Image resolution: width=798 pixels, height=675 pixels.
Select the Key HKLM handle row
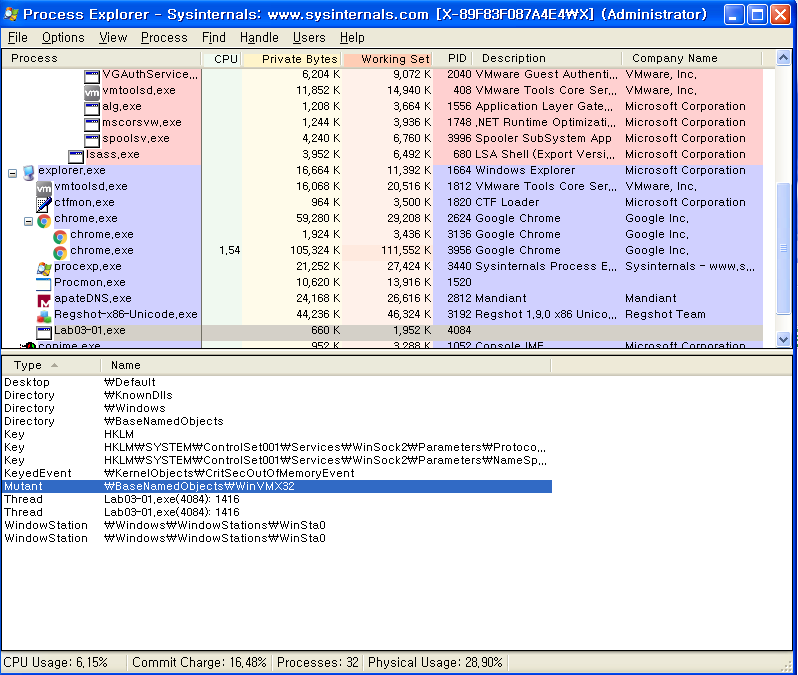click(277, 434)
